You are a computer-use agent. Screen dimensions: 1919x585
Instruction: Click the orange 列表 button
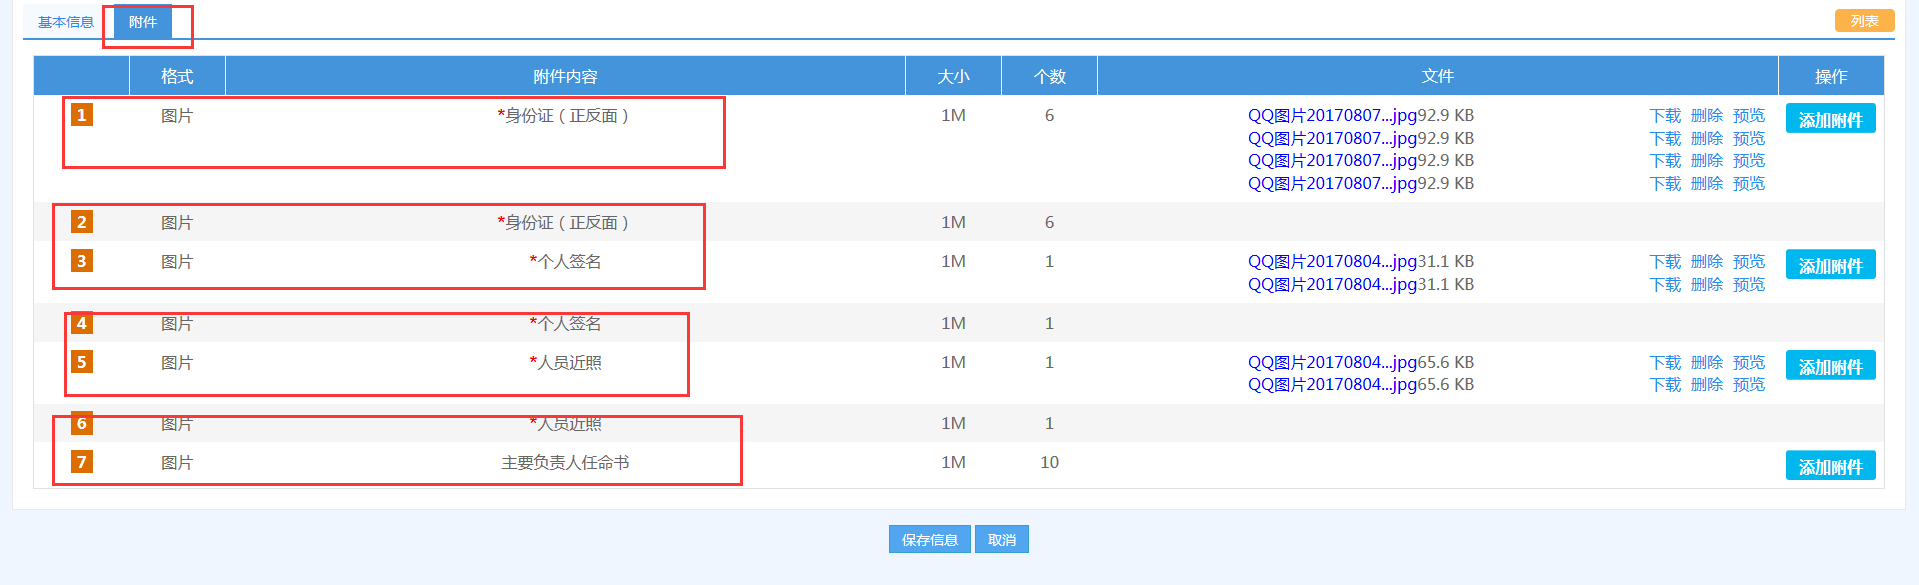click(x=1864, y=21)
